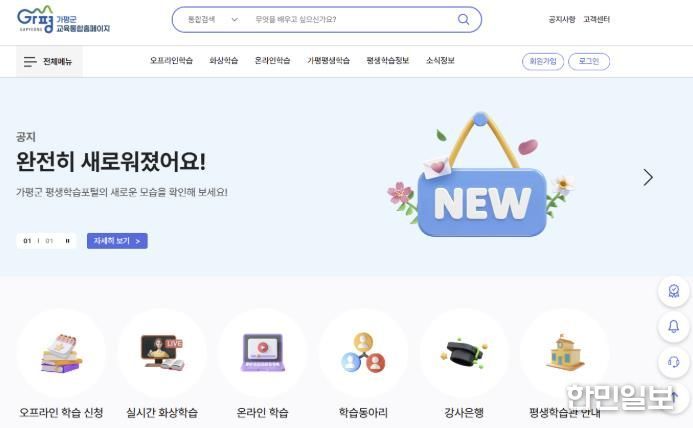Focus the 무엇을 배우고 싶으신가요 search field
The height and width of the screenshot is (428, 693).
click(x=351, y=19)
